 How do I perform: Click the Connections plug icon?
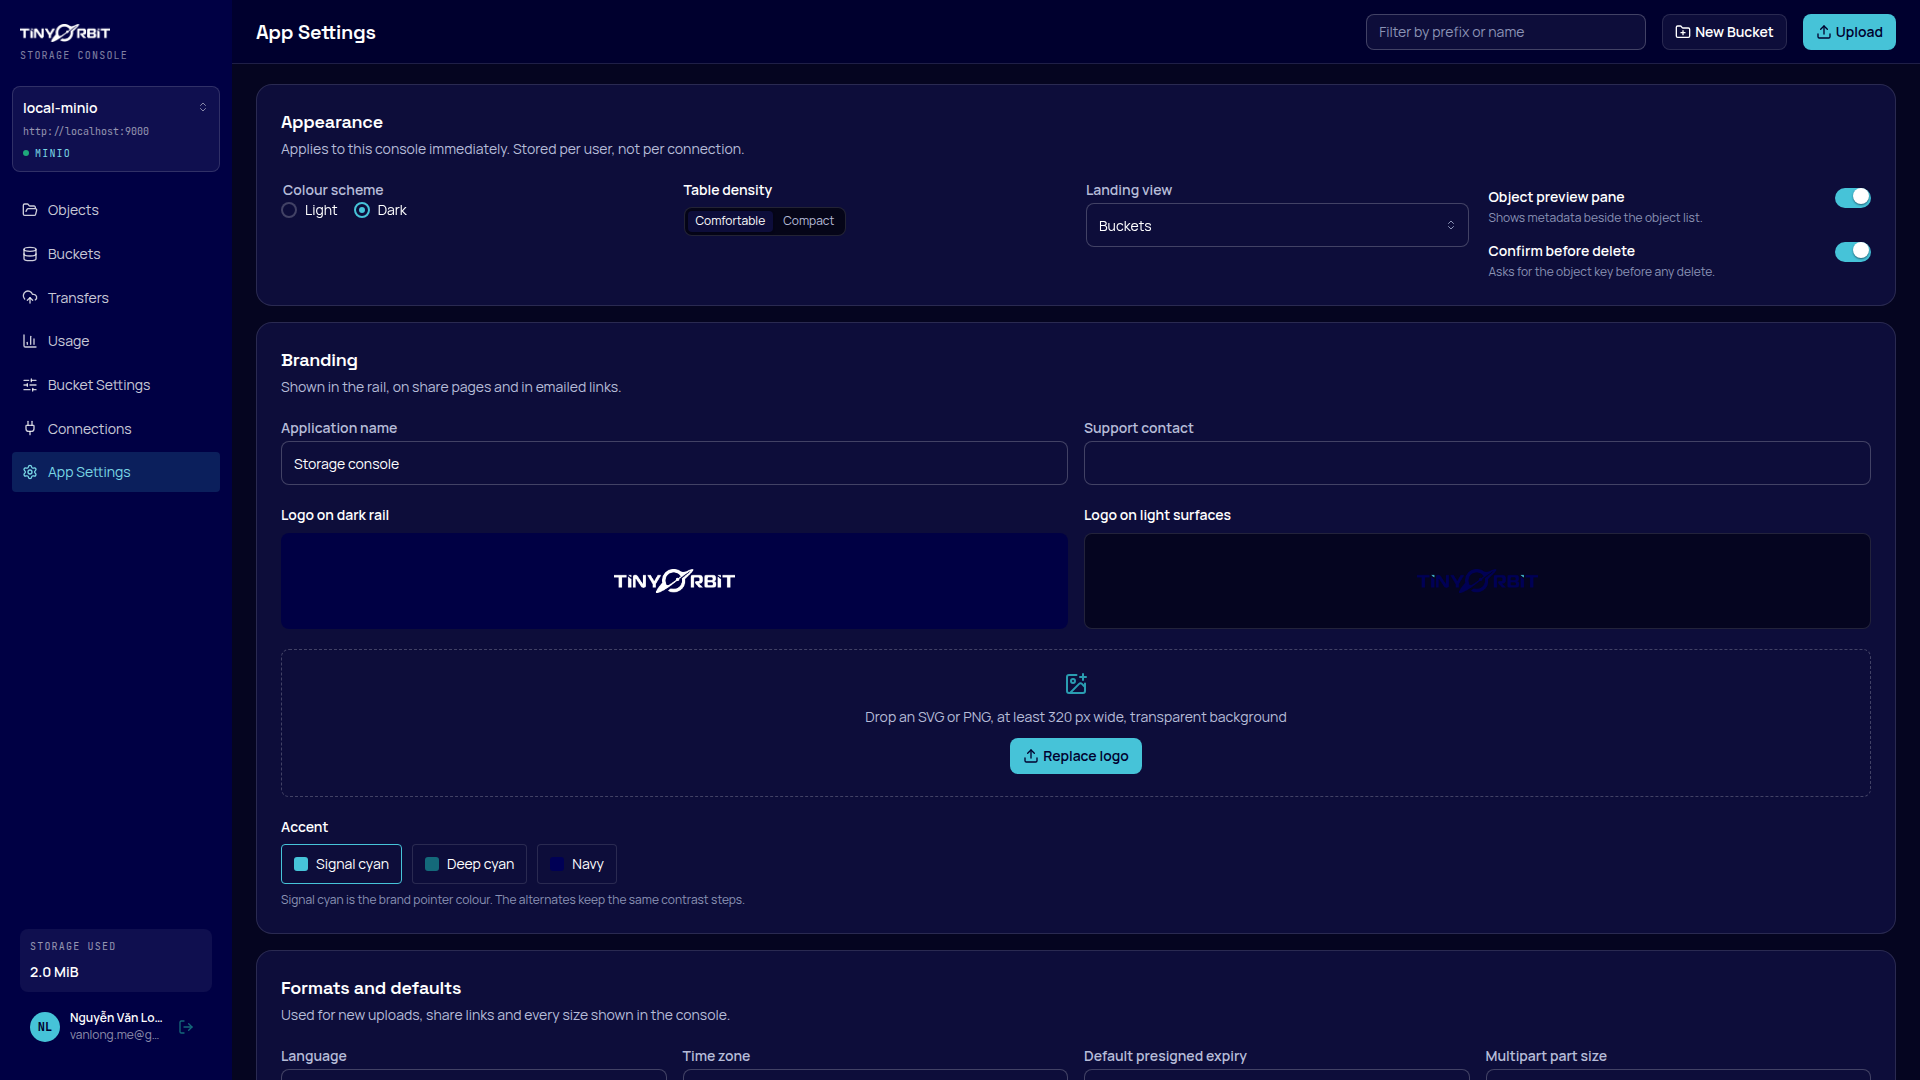(30, 428)
